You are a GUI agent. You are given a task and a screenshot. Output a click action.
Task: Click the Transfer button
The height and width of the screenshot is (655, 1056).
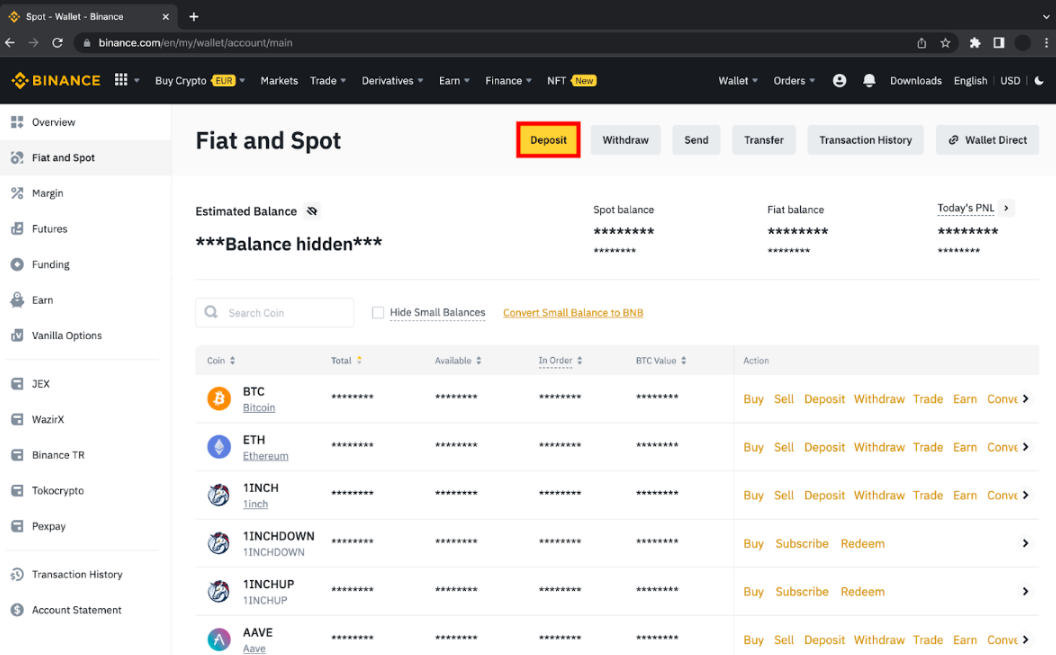pos(764,140)
